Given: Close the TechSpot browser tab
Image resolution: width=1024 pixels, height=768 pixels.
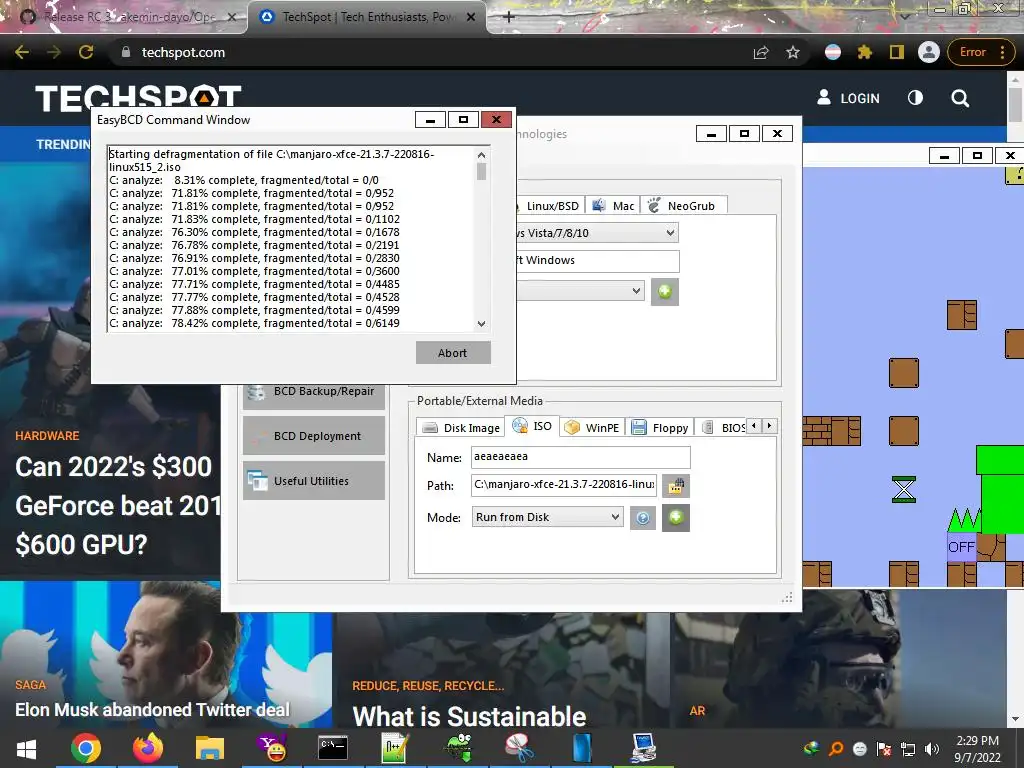Looking at the screenshot, I should 471,17.
